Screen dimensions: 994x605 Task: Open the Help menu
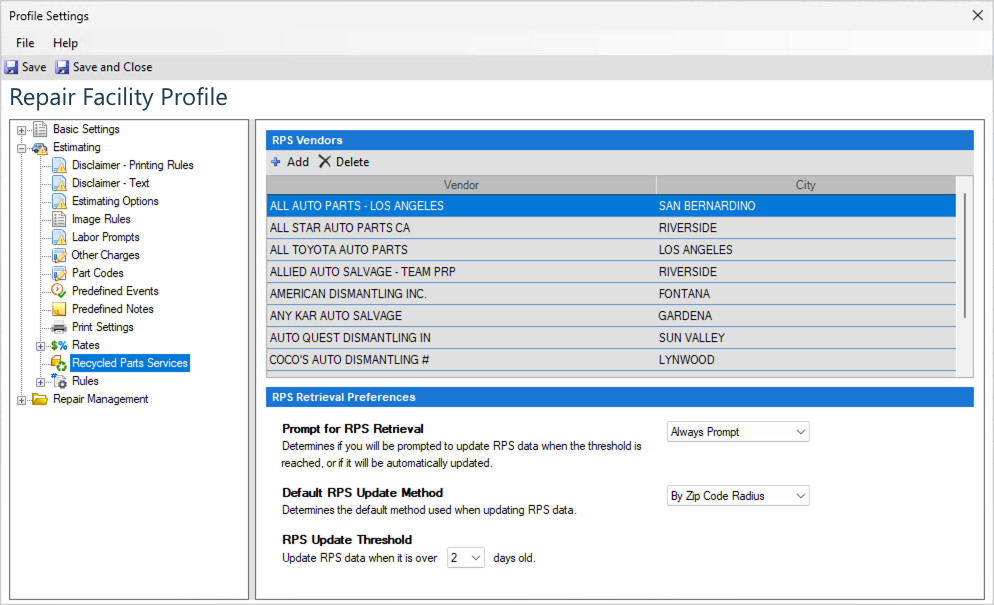click(65, 43)
